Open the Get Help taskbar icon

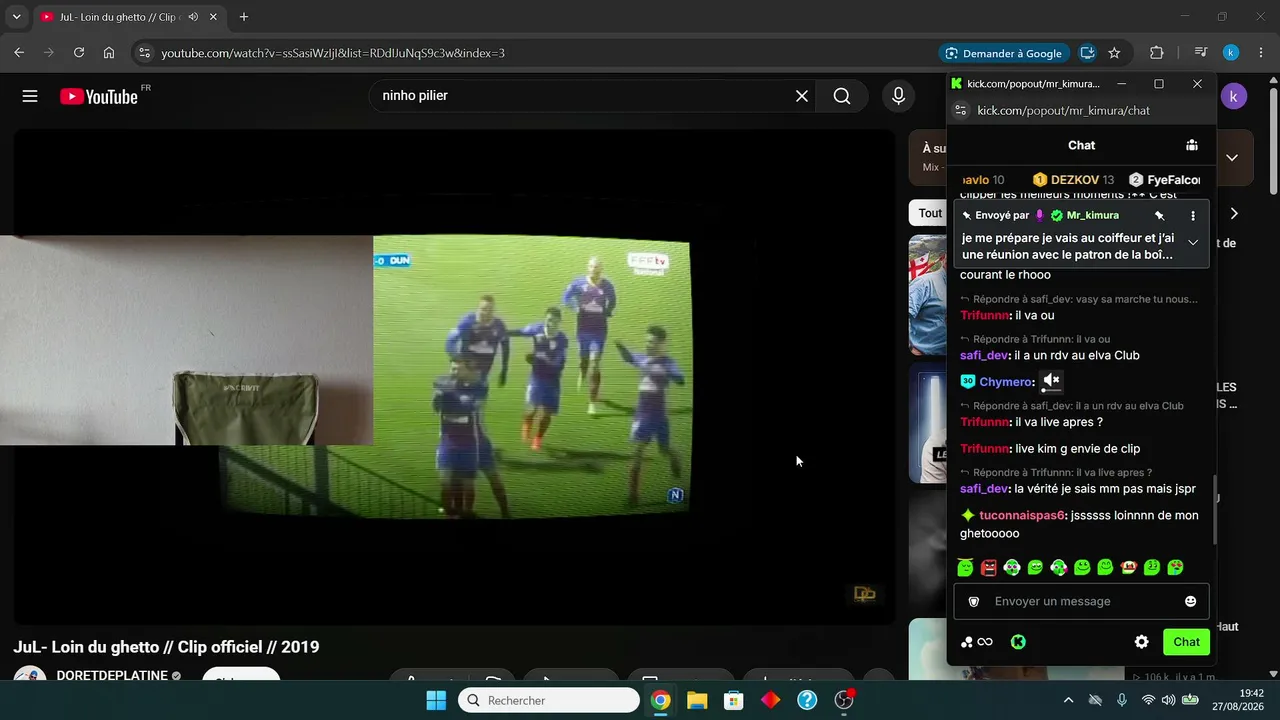(x=807, y=700)
